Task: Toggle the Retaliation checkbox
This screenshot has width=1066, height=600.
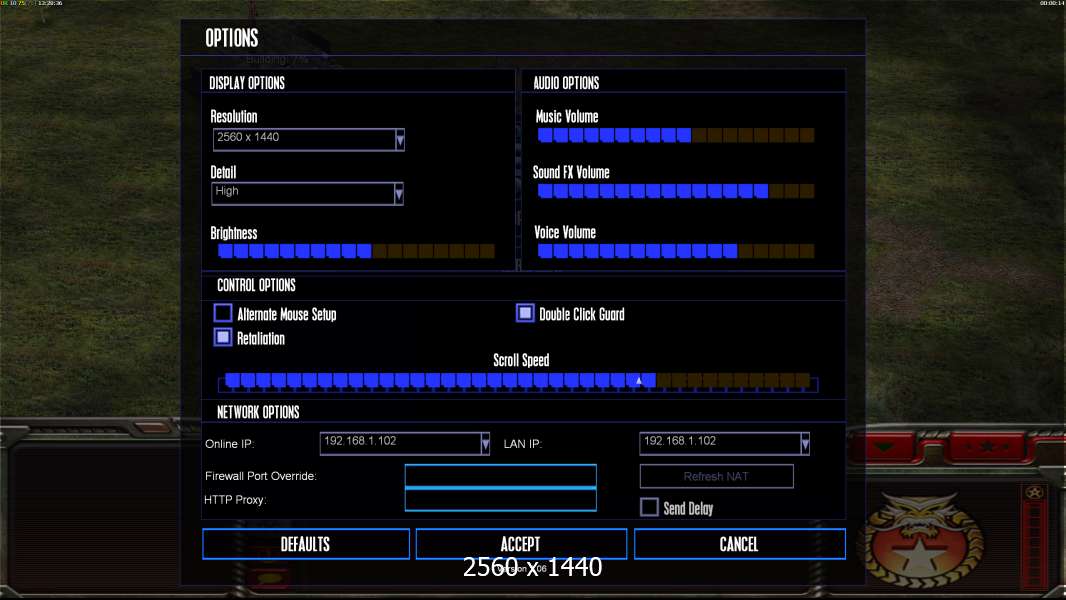Action: [223, 337]
